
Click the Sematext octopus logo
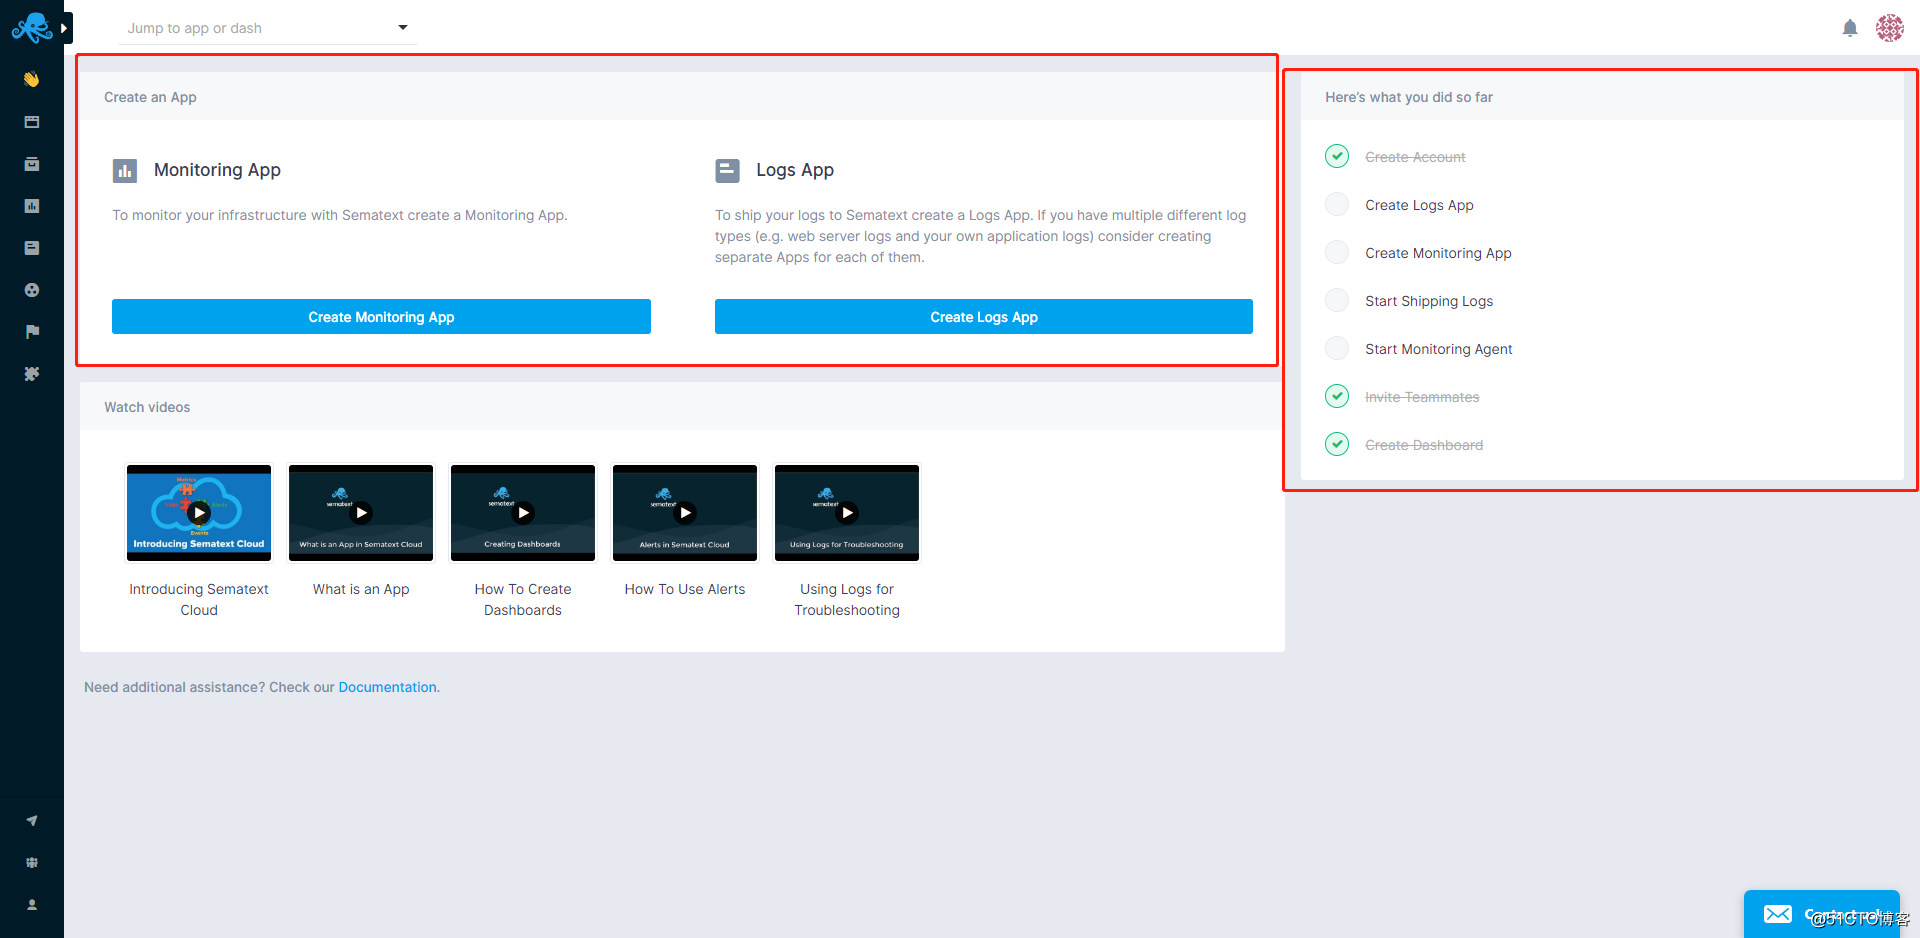(31, 27)
